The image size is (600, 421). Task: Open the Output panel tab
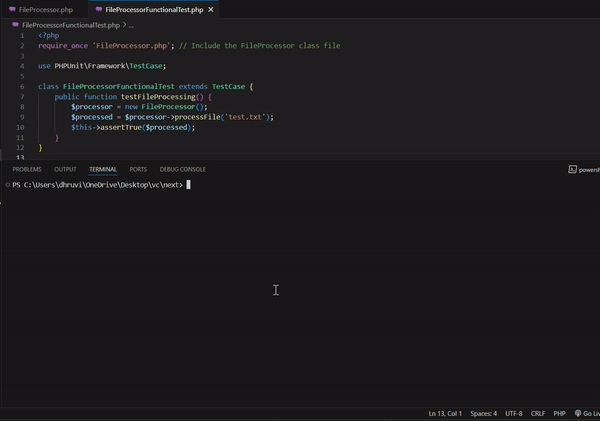(x=65, y=169)
